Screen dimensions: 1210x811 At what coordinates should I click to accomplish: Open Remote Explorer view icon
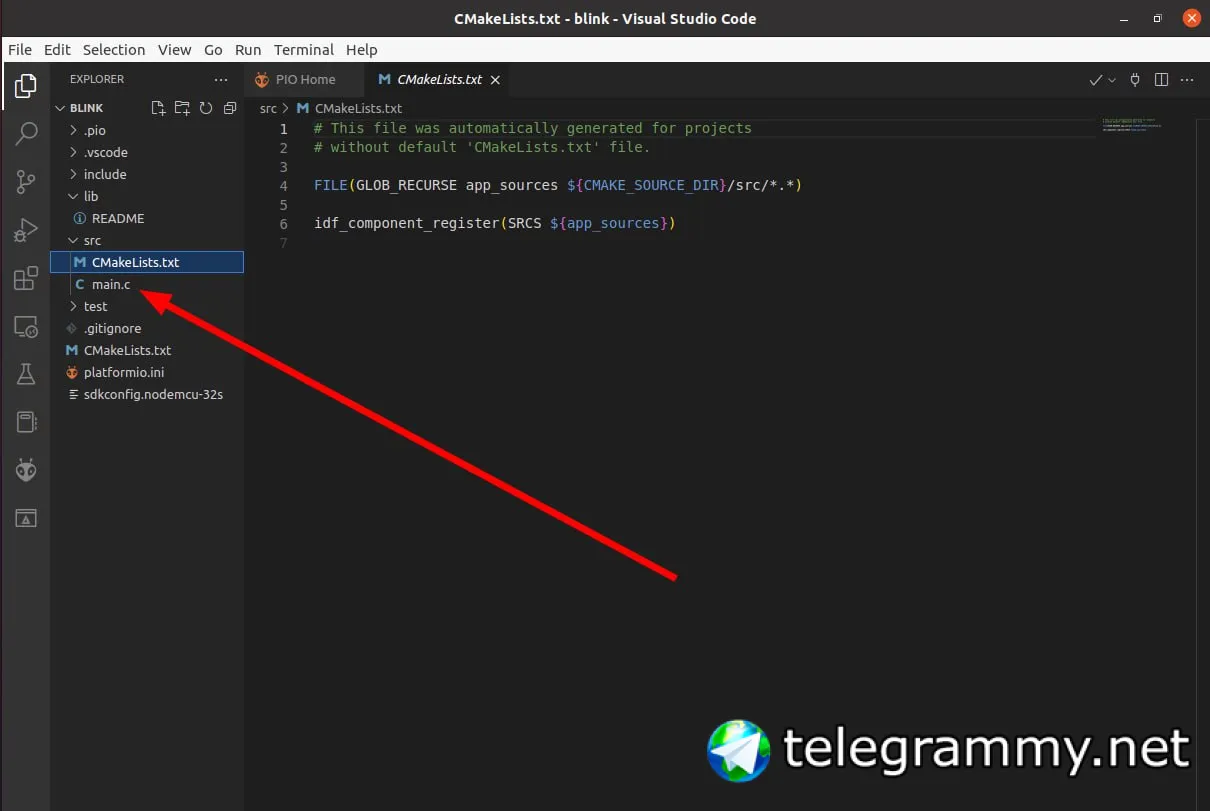(x=26, y=326)
